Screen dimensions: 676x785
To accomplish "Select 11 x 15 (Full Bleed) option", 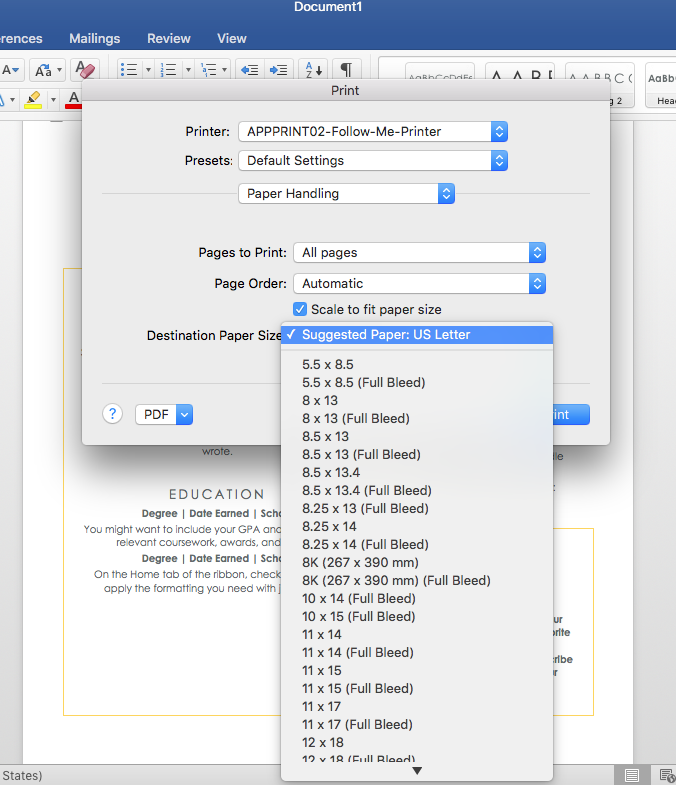I will click(417, 689).
